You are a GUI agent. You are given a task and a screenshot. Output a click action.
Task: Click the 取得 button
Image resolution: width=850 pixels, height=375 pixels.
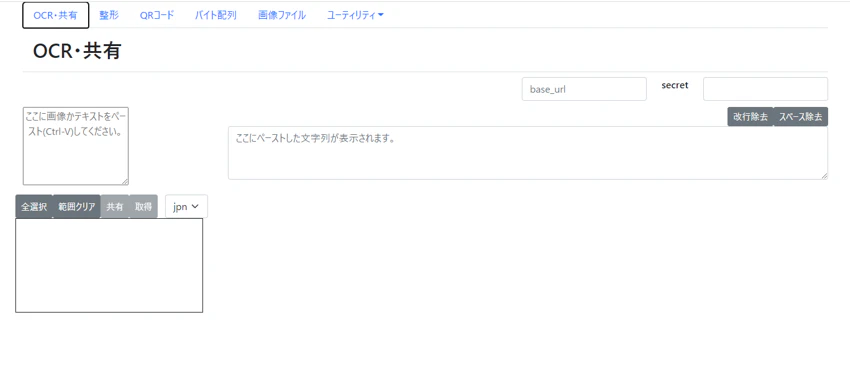[x=143, y=206]
